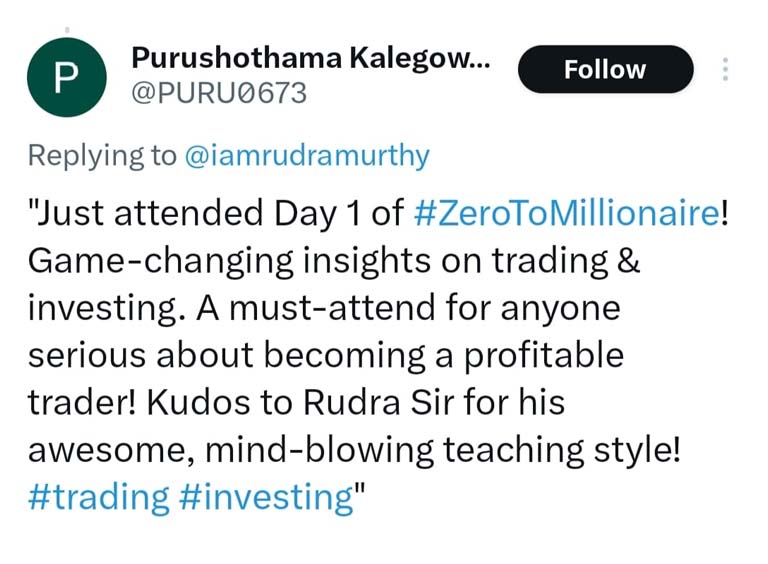Click the word "trader!" in the tweet
Viewport: 768px width, 564px height.
click(x=83, y=403)
